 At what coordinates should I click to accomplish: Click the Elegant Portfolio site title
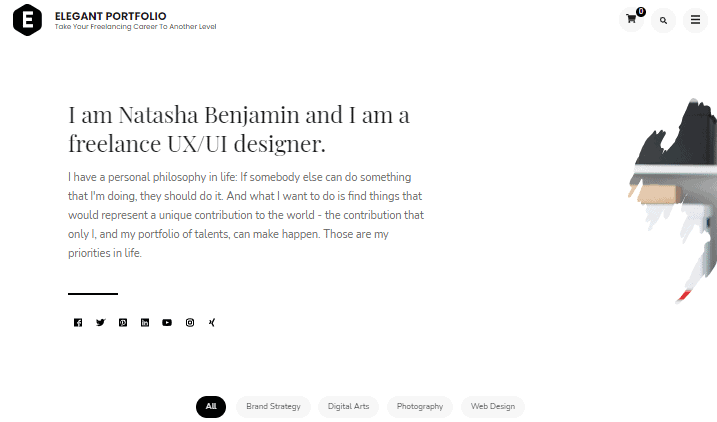pos(111,16)
